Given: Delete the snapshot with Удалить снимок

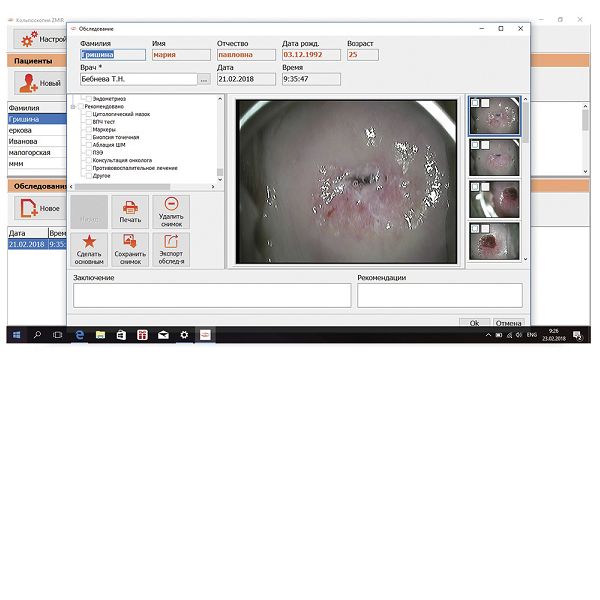Looking at the screenshot, I should click(171, 212).
